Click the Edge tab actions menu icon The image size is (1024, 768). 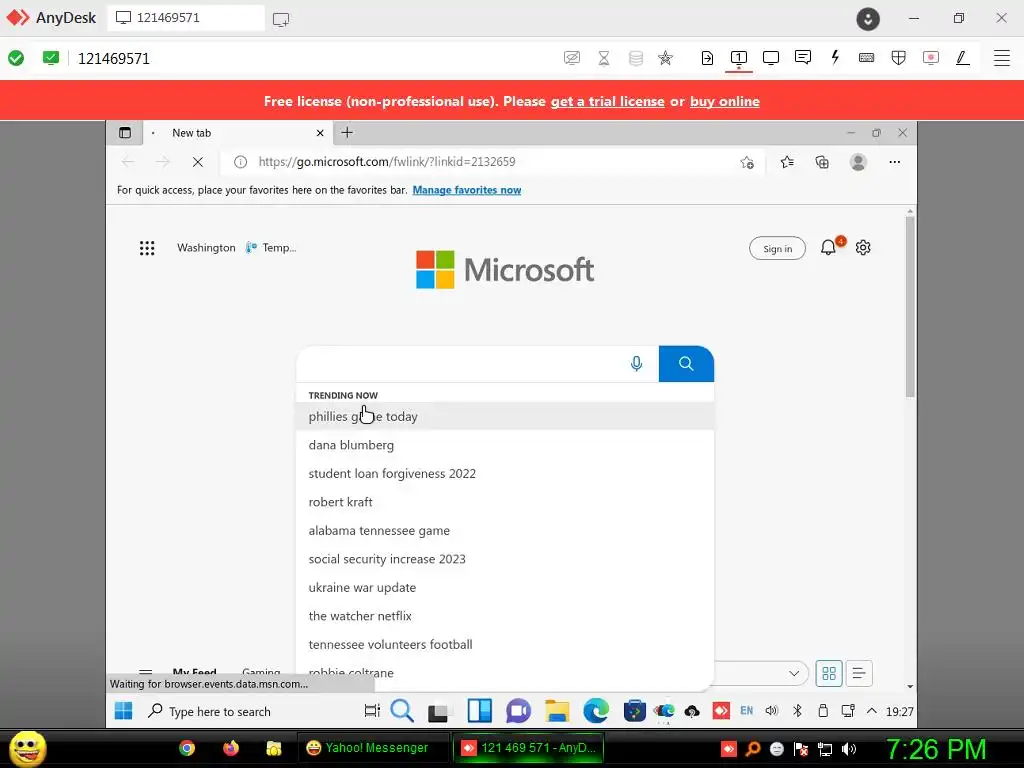[125, 133]
